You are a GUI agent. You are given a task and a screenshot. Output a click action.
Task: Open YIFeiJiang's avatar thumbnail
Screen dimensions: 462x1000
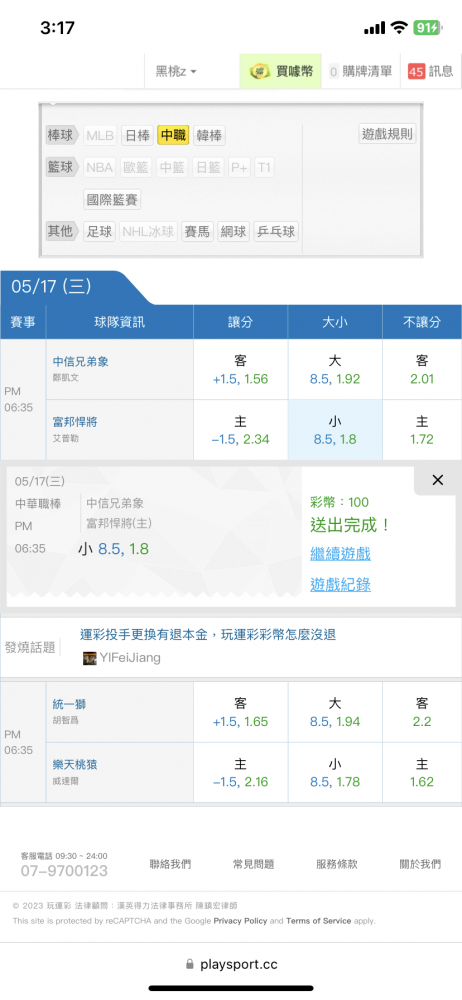tap(90, 658)
